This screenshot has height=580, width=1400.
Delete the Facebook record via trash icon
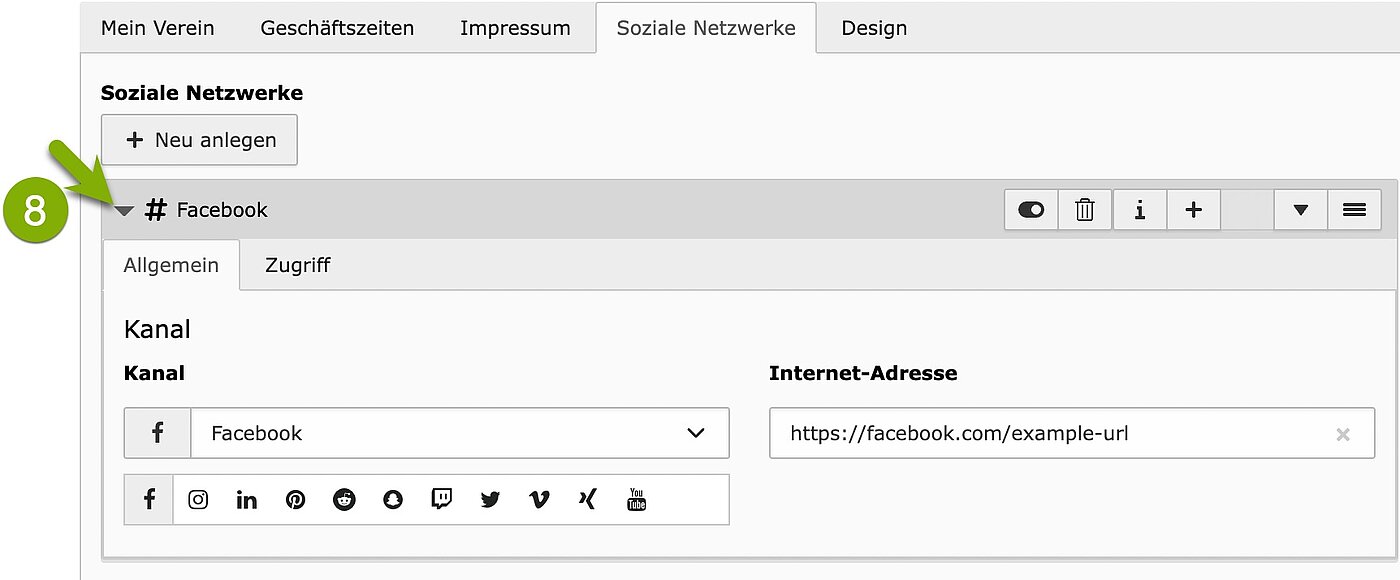click(1085, 210)
